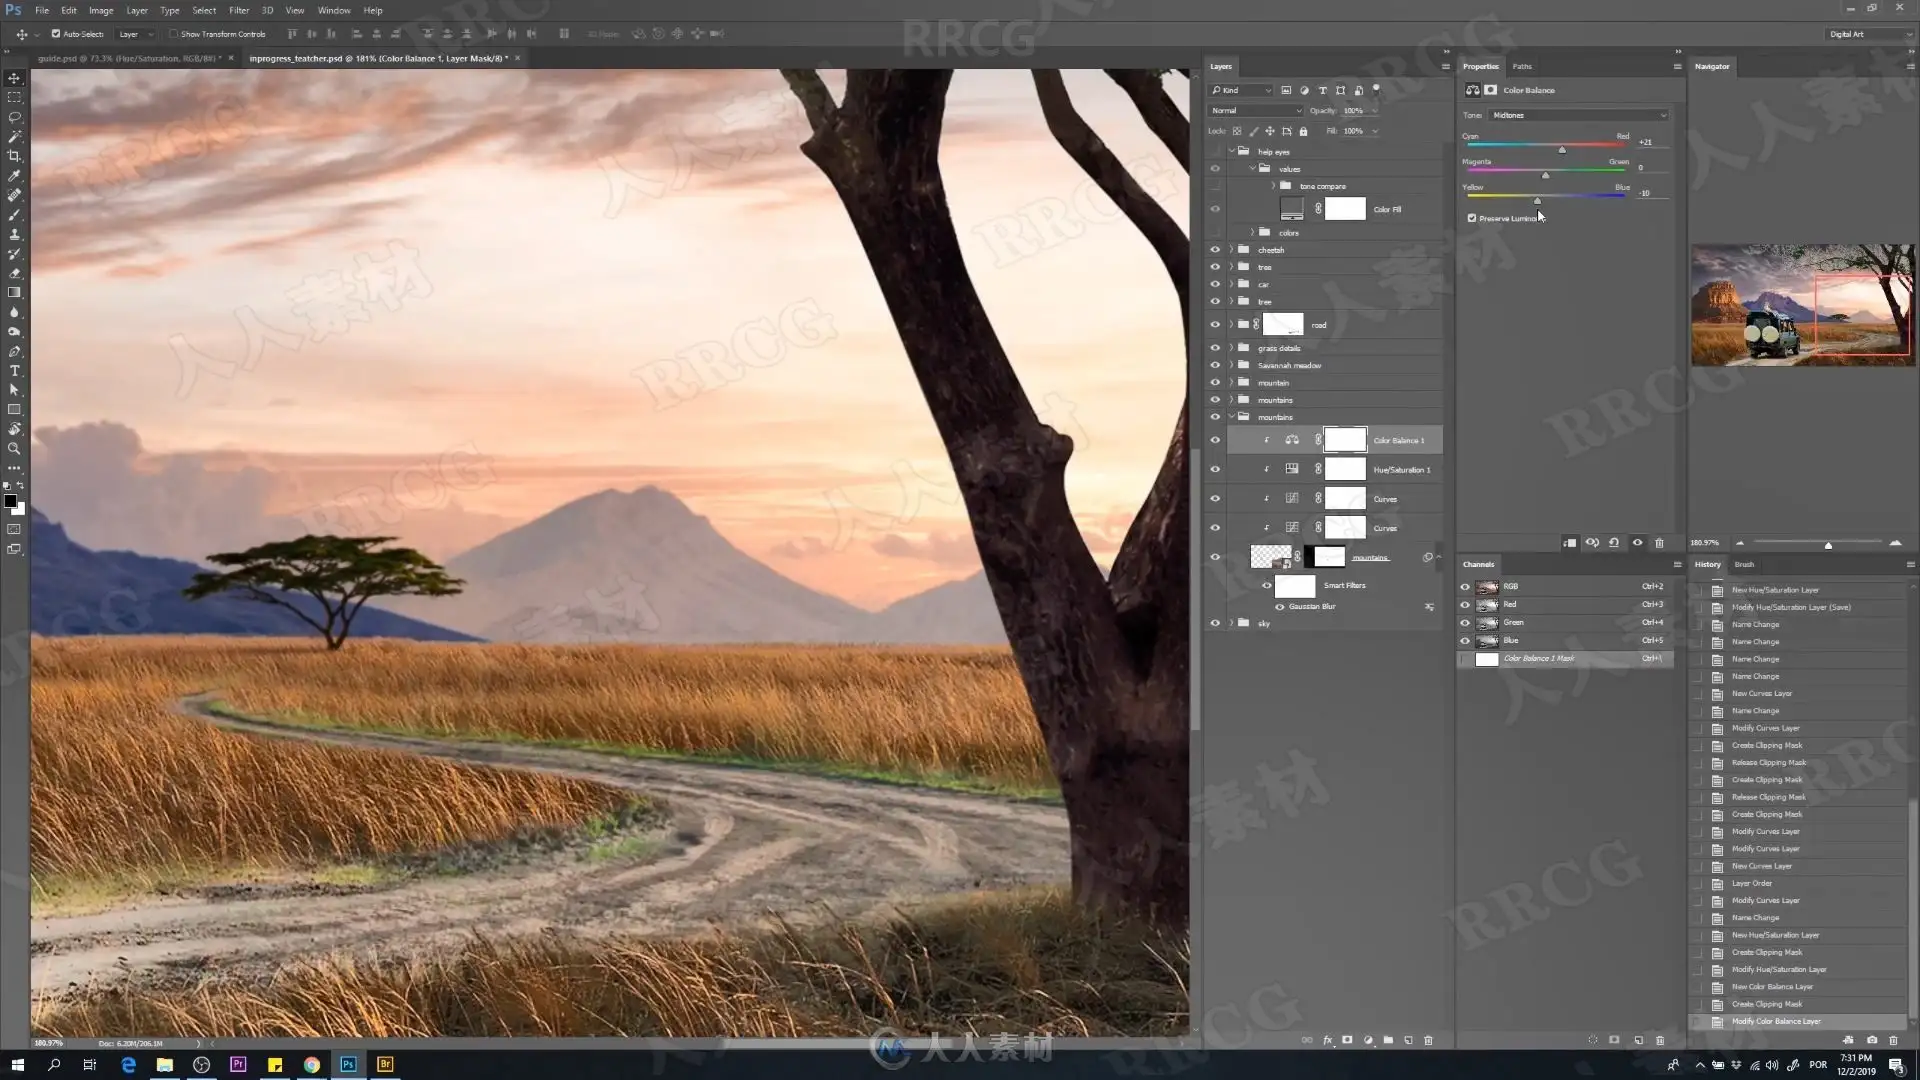Select the Gradient tool
This screenshot has height=1080, width=1920.
point(14,293)
